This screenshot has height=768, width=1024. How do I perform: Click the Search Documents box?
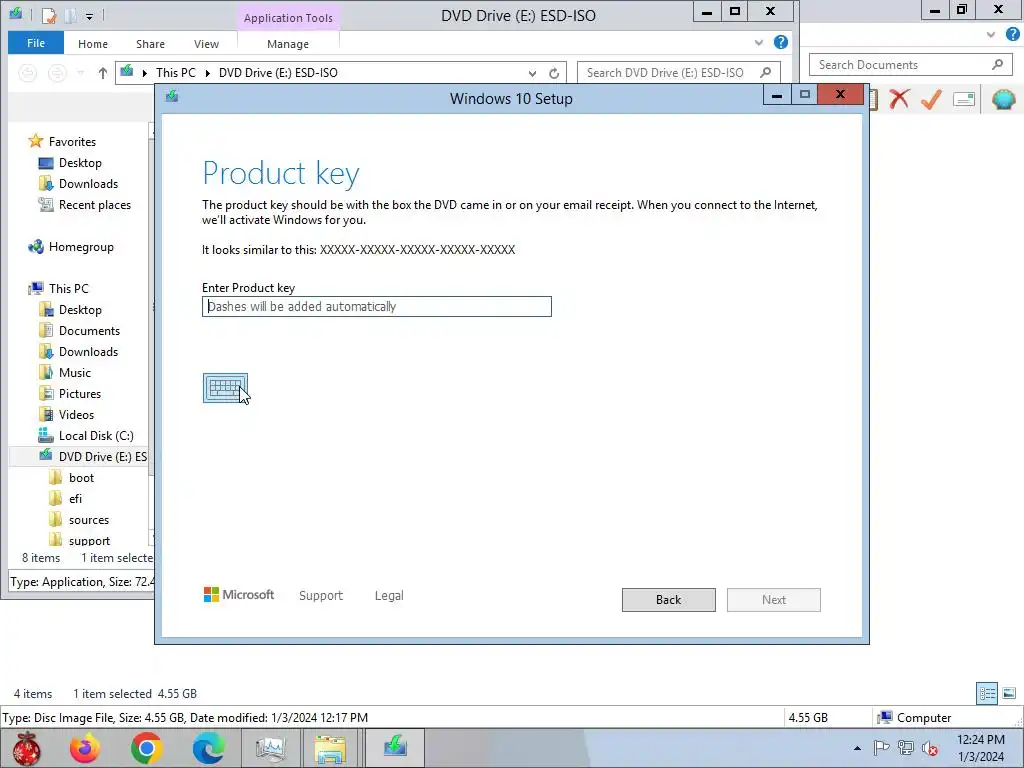[908, 65]
